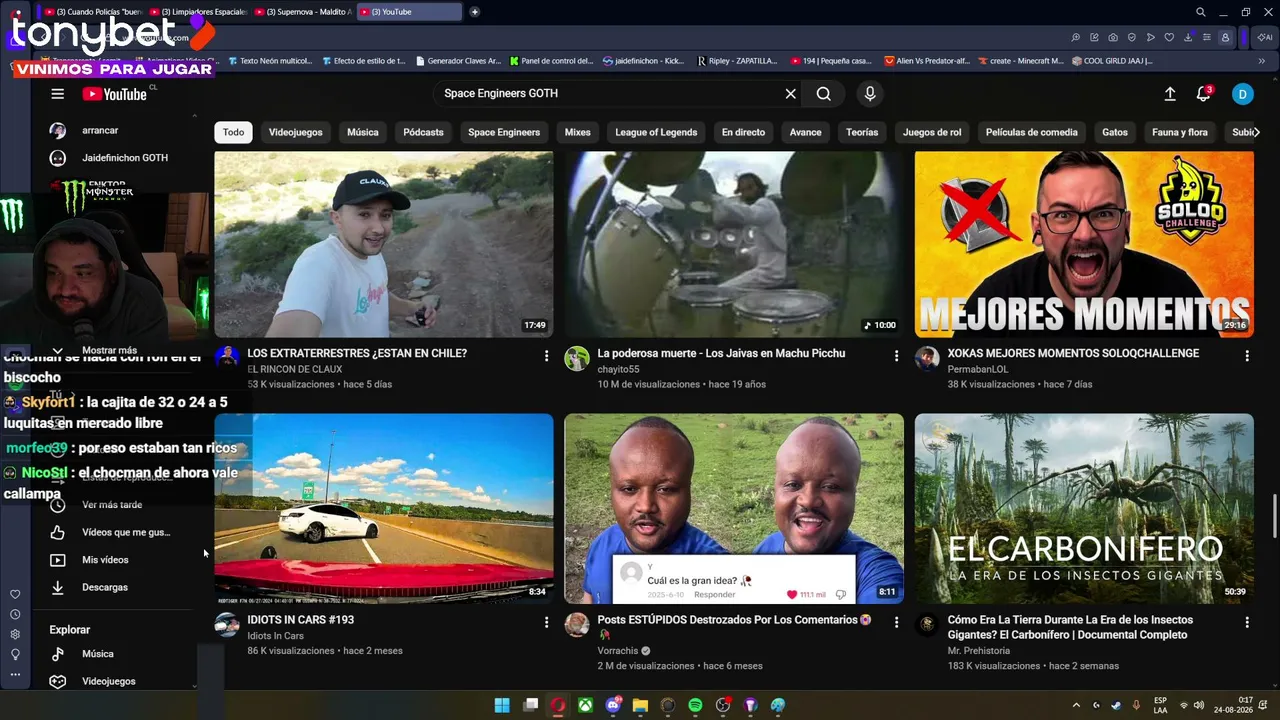Show more filter chips with right arrow

tap(1257, 132)
